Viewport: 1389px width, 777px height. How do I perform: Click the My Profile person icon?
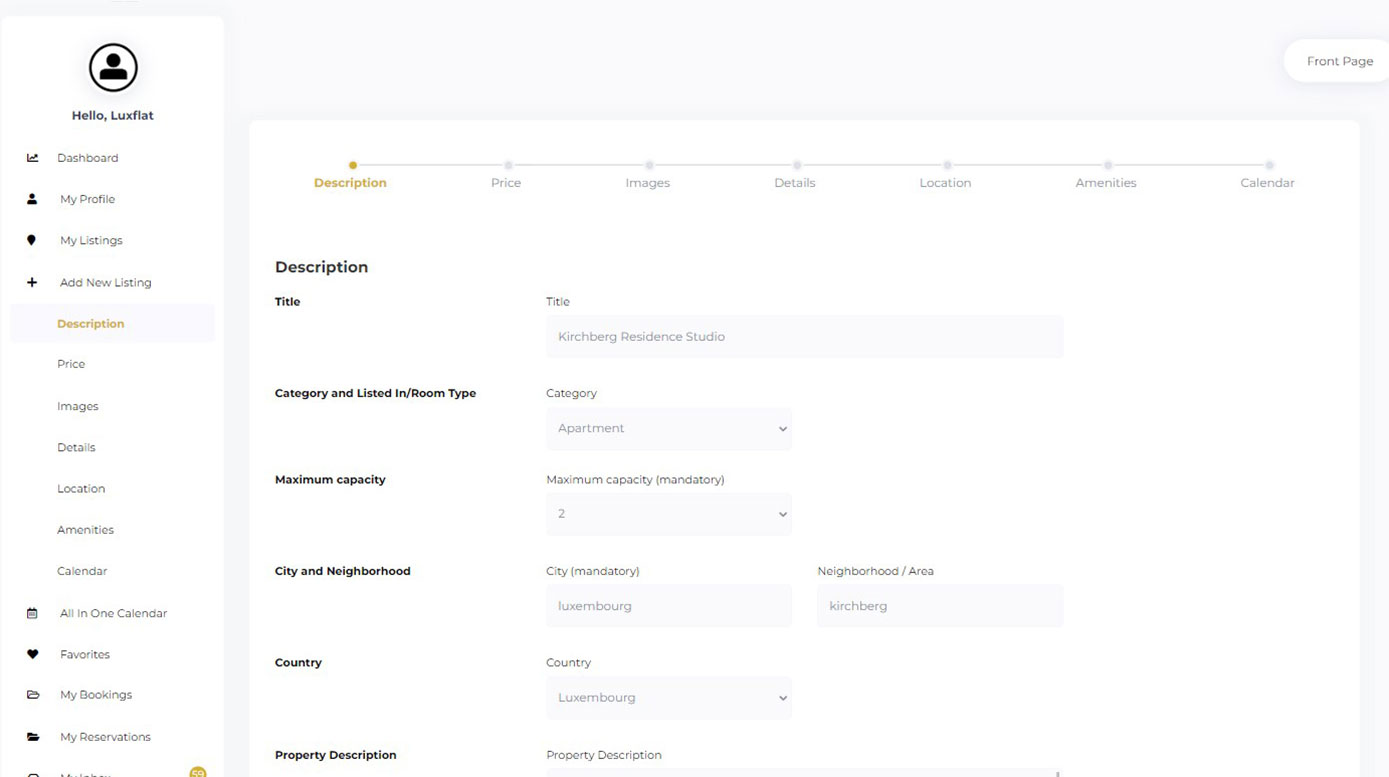(x=32, y=199)
